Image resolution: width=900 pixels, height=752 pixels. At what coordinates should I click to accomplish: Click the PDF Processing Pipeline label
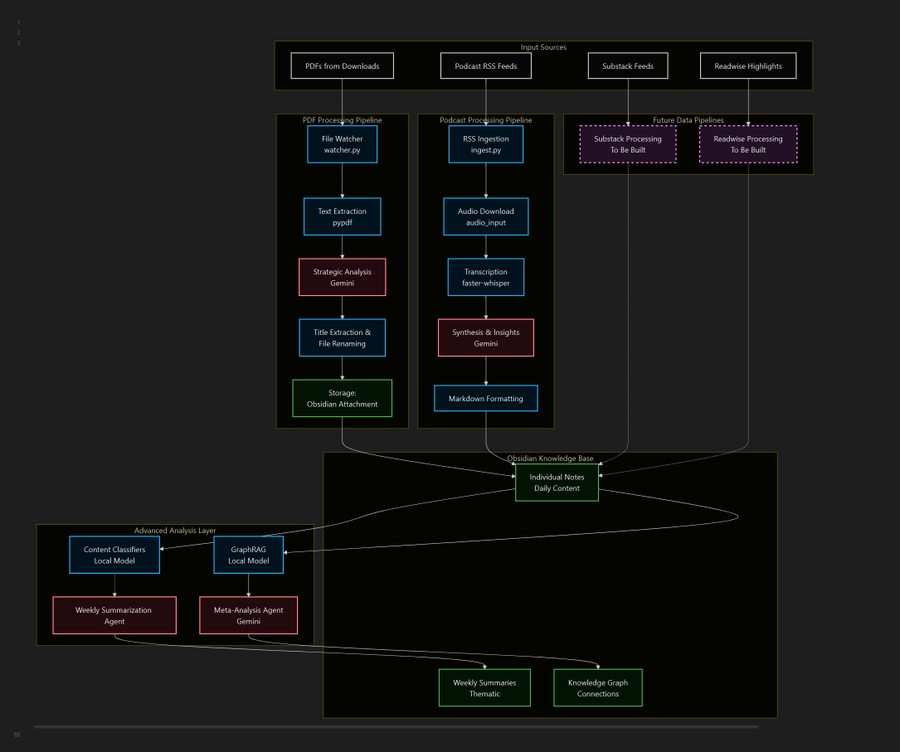click(x=342, y=120)
